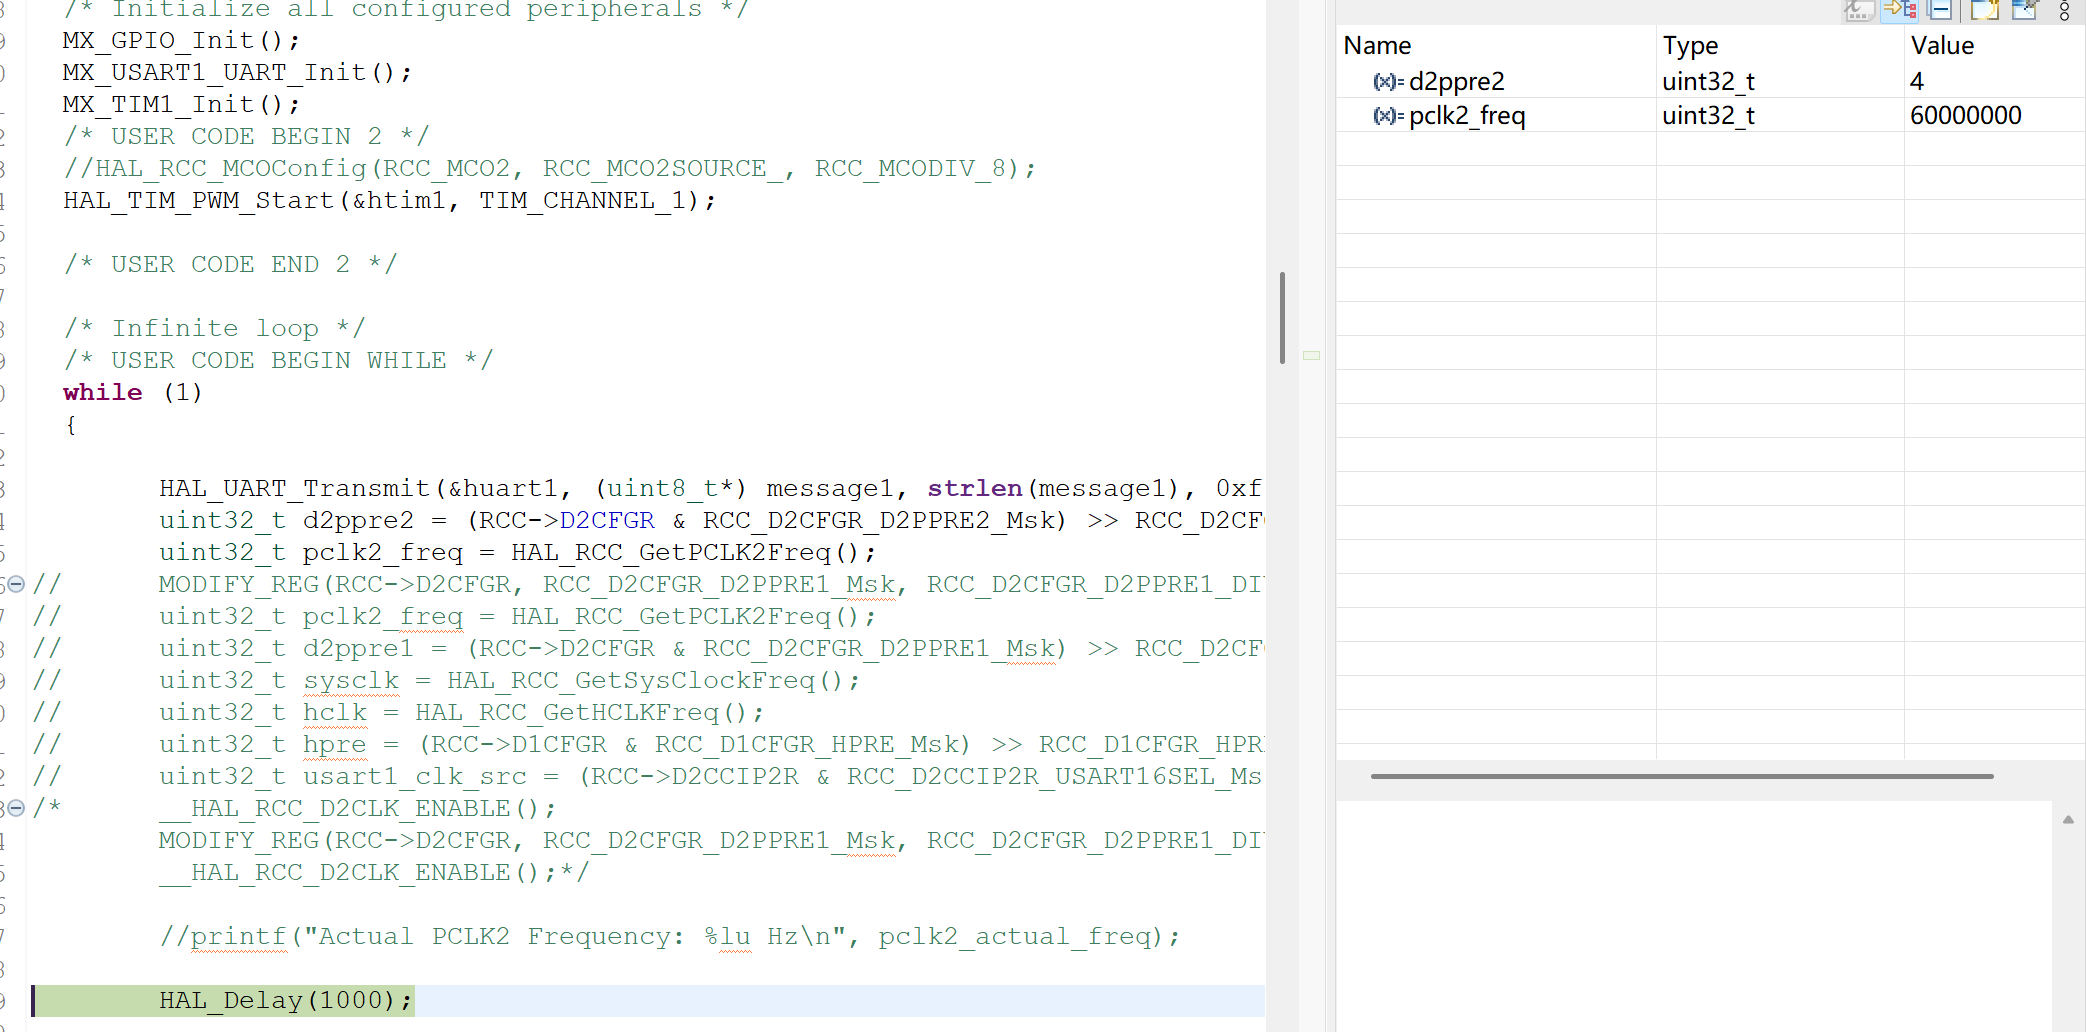This screenshot has width=2086, height=1032.
Task: Click the variable icon beside d2ppre2
Action: (1386, 82)
